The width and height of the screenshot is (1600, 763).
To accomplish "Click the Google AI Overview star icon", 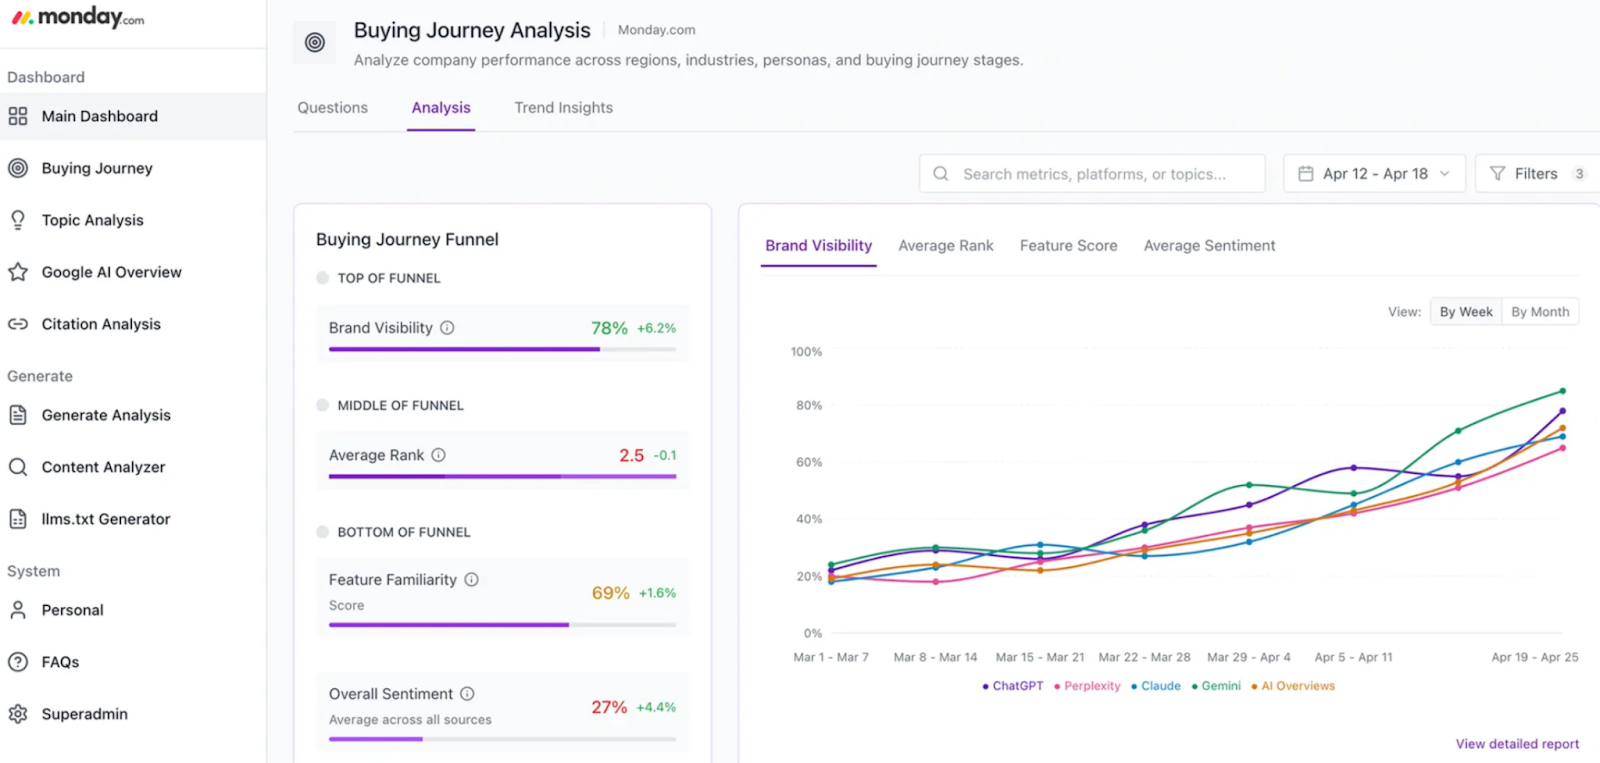I will [18, 272].
